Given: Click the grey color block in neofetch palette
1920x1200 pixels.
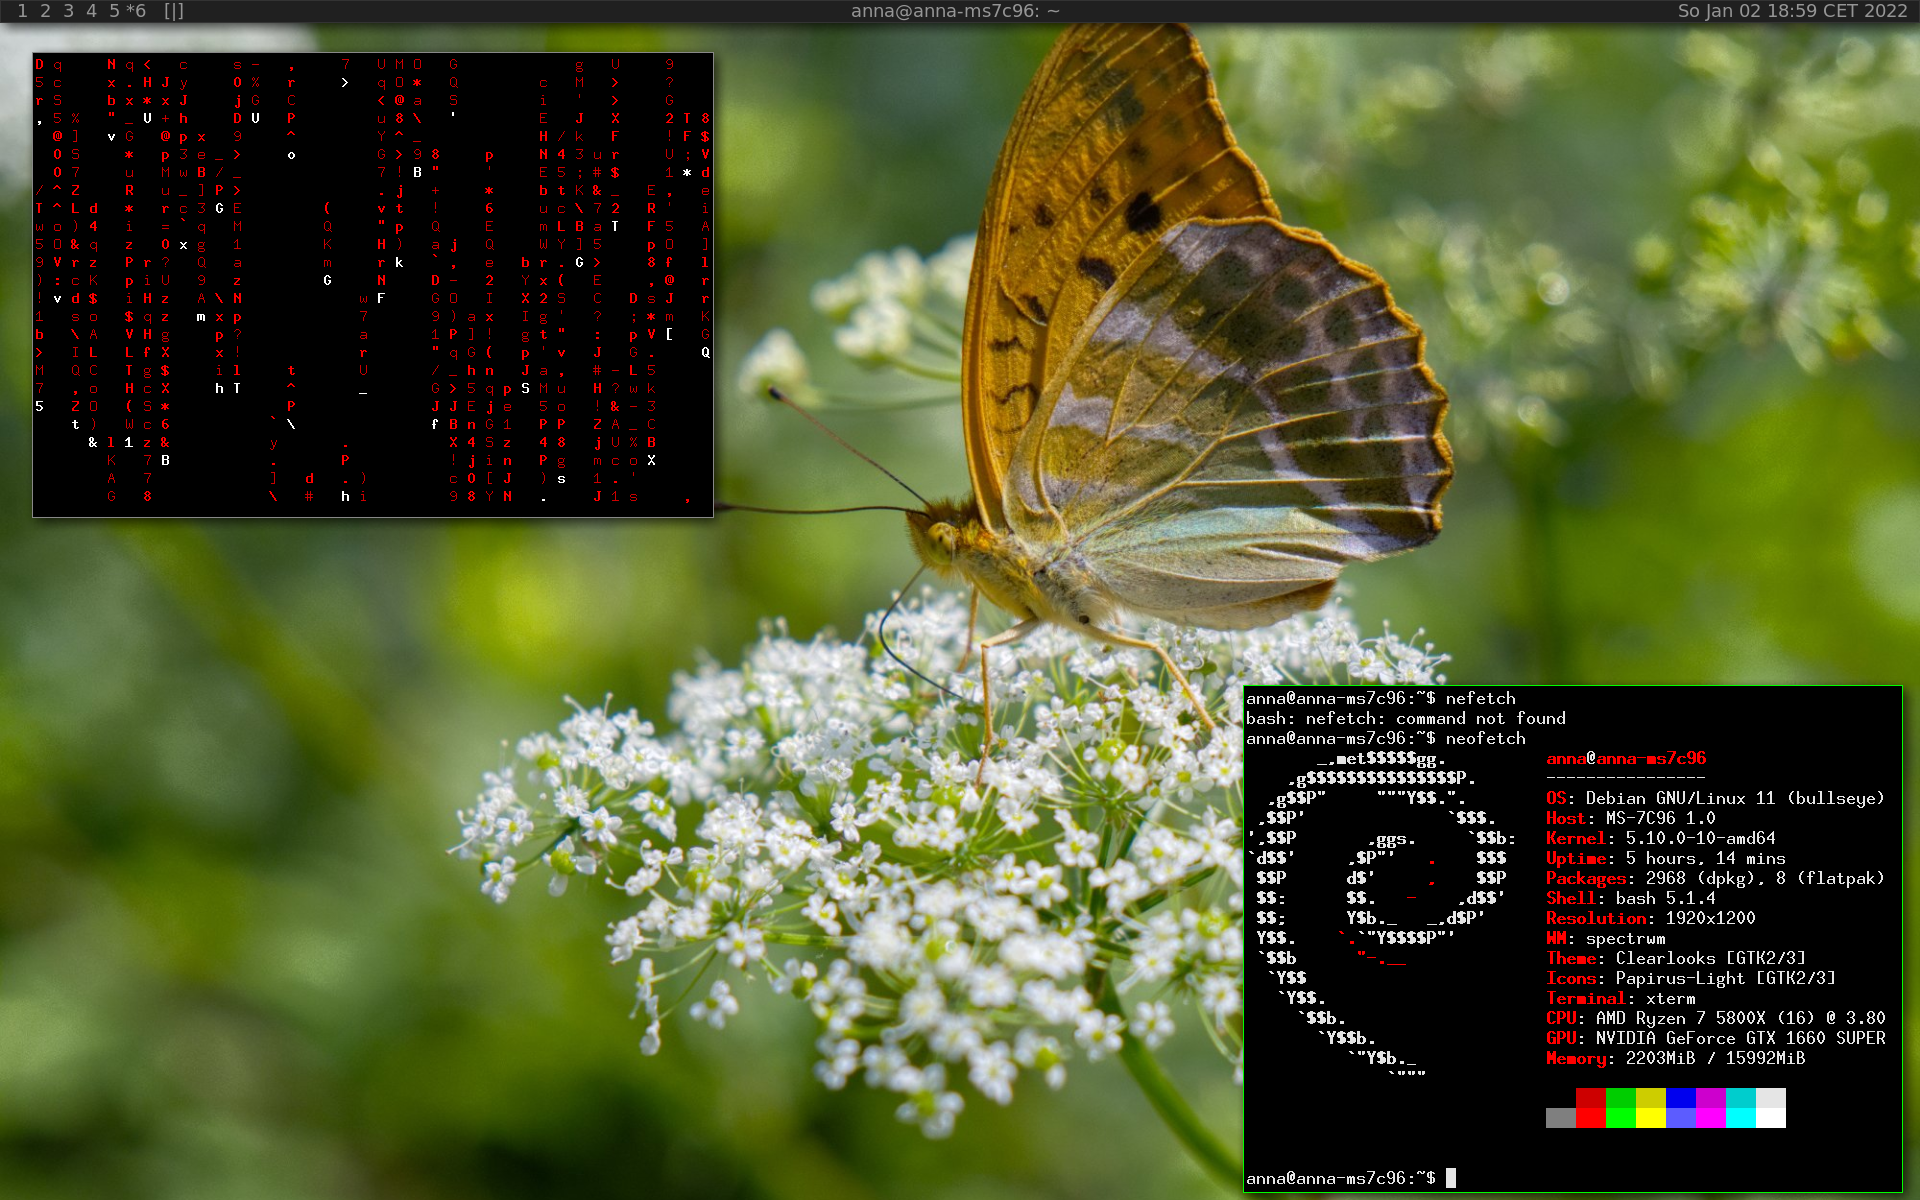Looking at the screenshot, I should [x=1560, y=1118].
